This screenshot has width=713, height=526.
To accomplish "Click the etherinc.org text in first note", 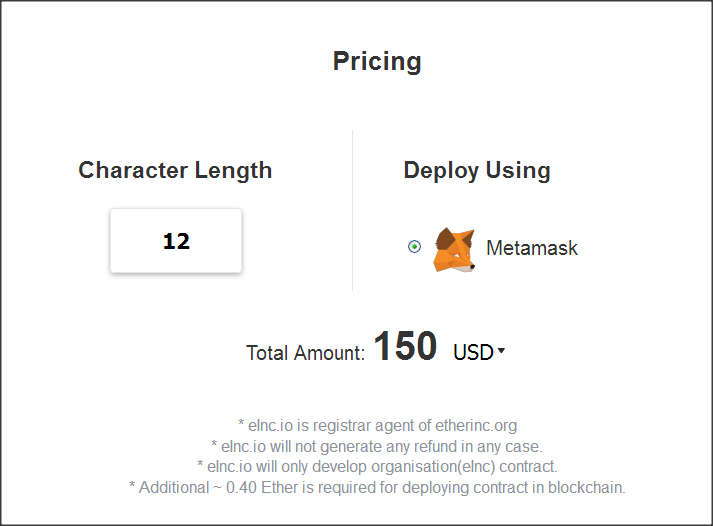I will (x=476, y=426).
